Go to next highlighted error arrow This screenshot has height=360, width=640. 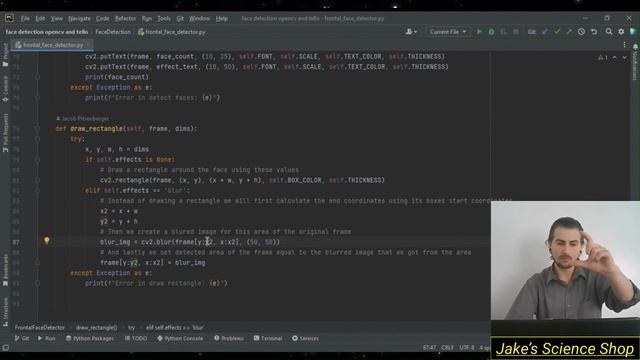tap(624, 58)
